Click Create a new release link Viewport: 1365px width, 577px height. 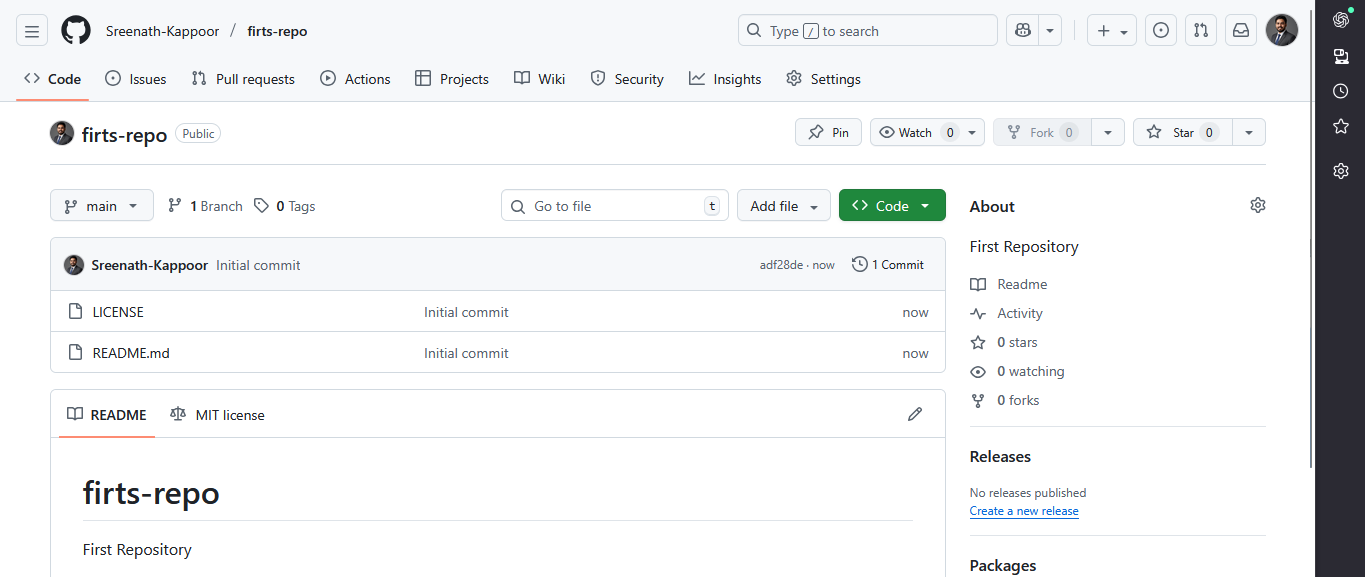[1023, 510]
